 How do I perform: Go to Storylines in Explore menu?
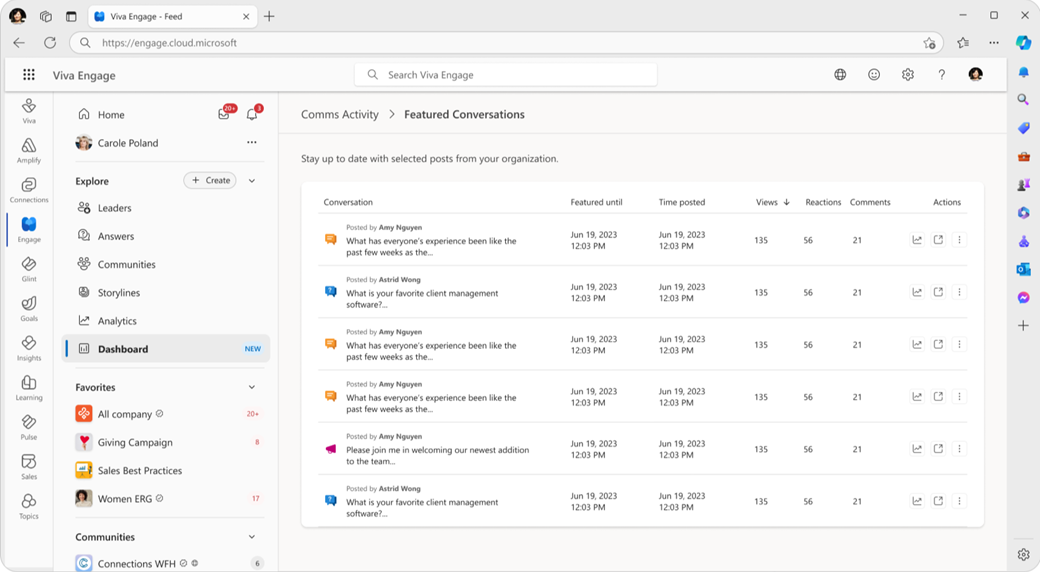(118, 293)
